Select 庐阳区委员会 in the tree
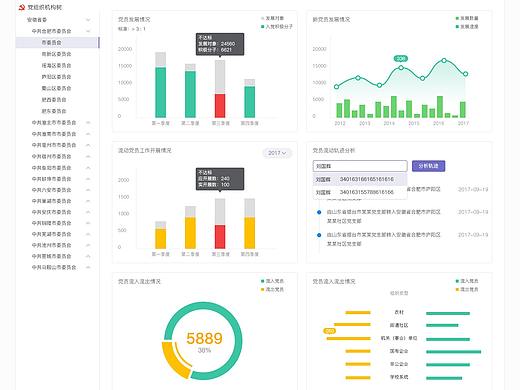520x390 pixels. 56,77
